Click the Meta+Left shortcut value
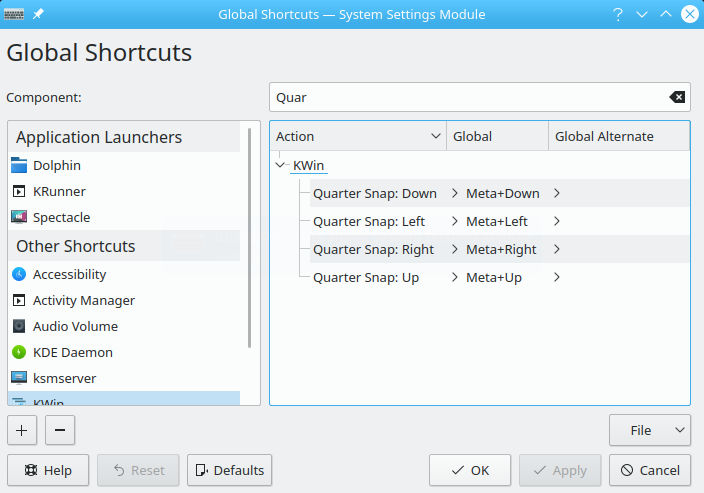The height and width of the screenshot is (493, 704). 497,221
